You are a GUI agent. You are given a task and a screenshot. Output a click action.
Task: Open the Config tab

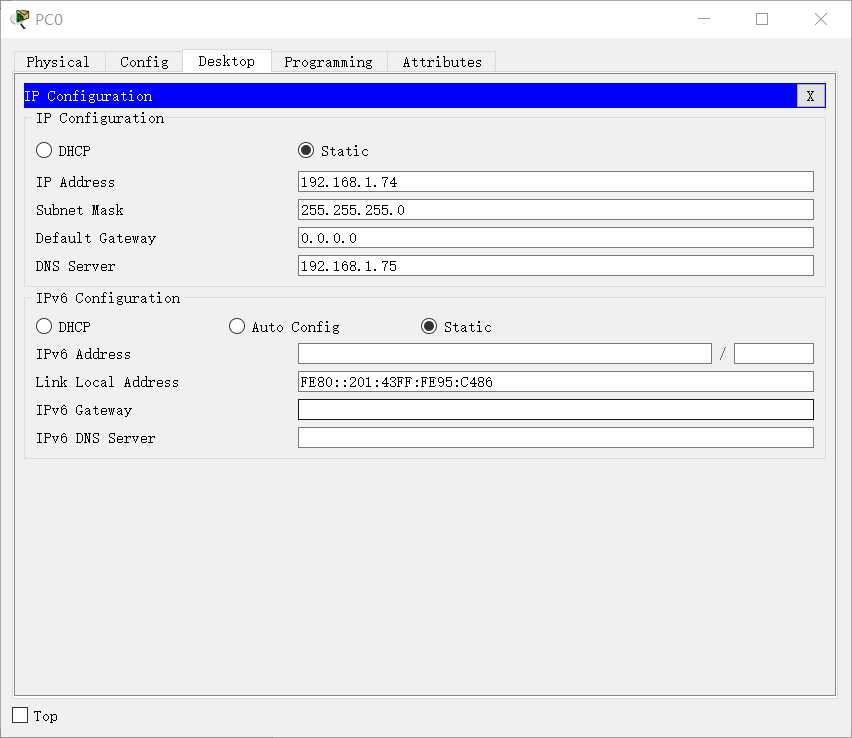coord(144,62)
